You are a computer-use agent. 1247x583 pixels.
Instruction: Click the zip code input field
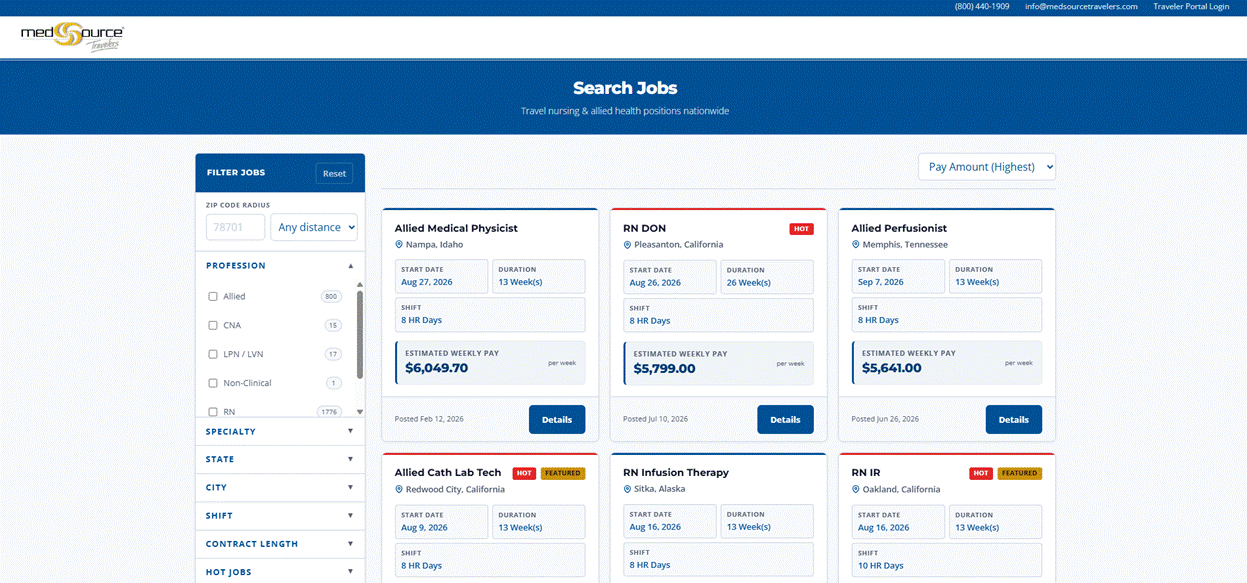pyautogui.click(x=235, y=227)
